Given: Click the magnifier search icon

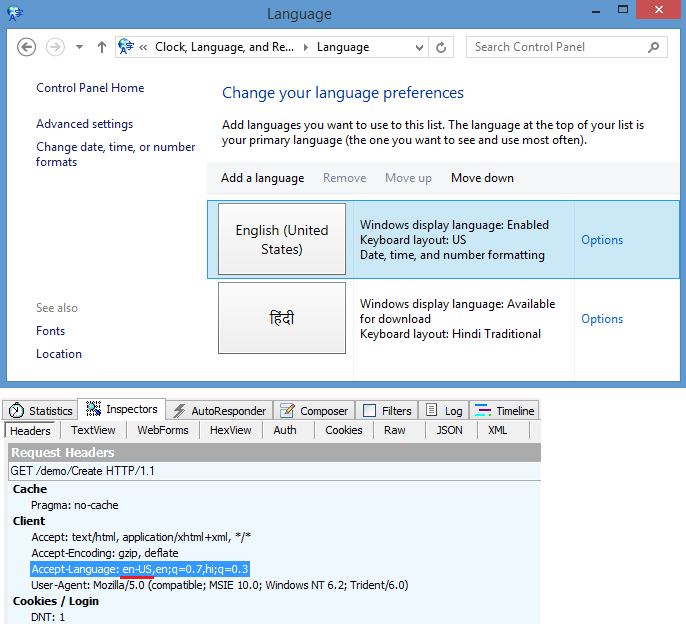Looking at the screenshot, I should 654,47.
